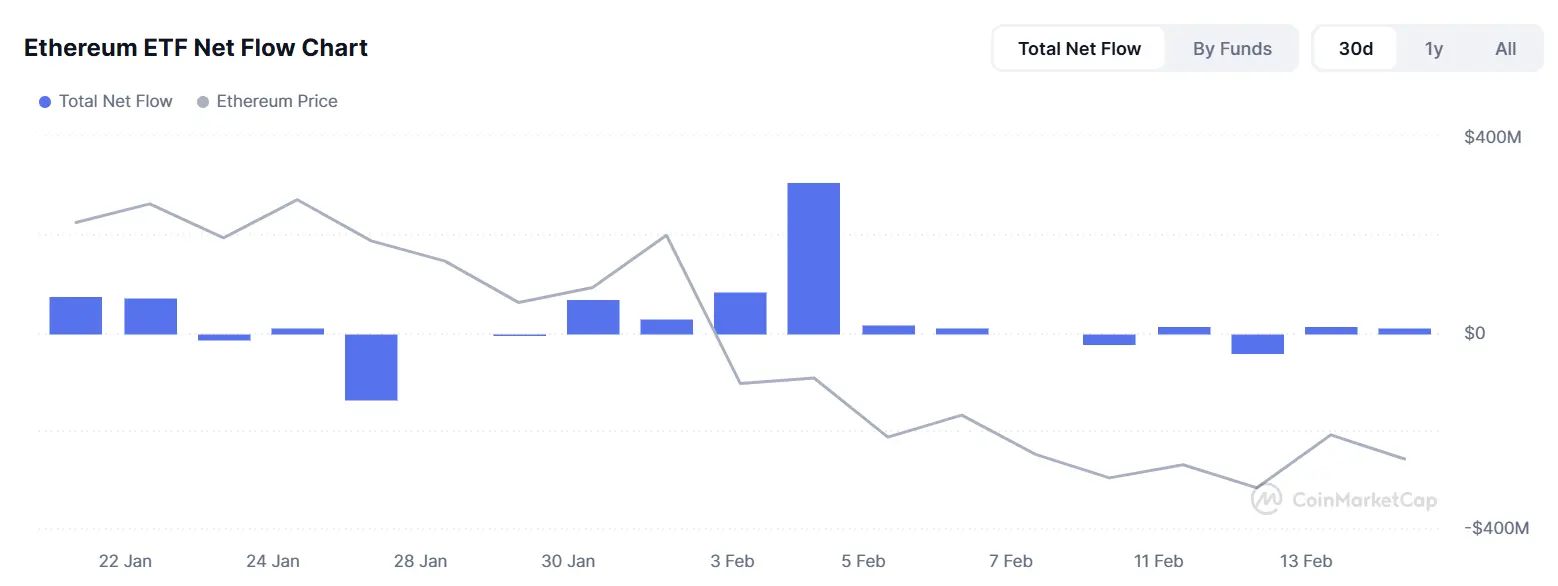The image size is (1558, 586).
Task: Click the Ethereum Price legend label
Action: [x=277, y=102]
